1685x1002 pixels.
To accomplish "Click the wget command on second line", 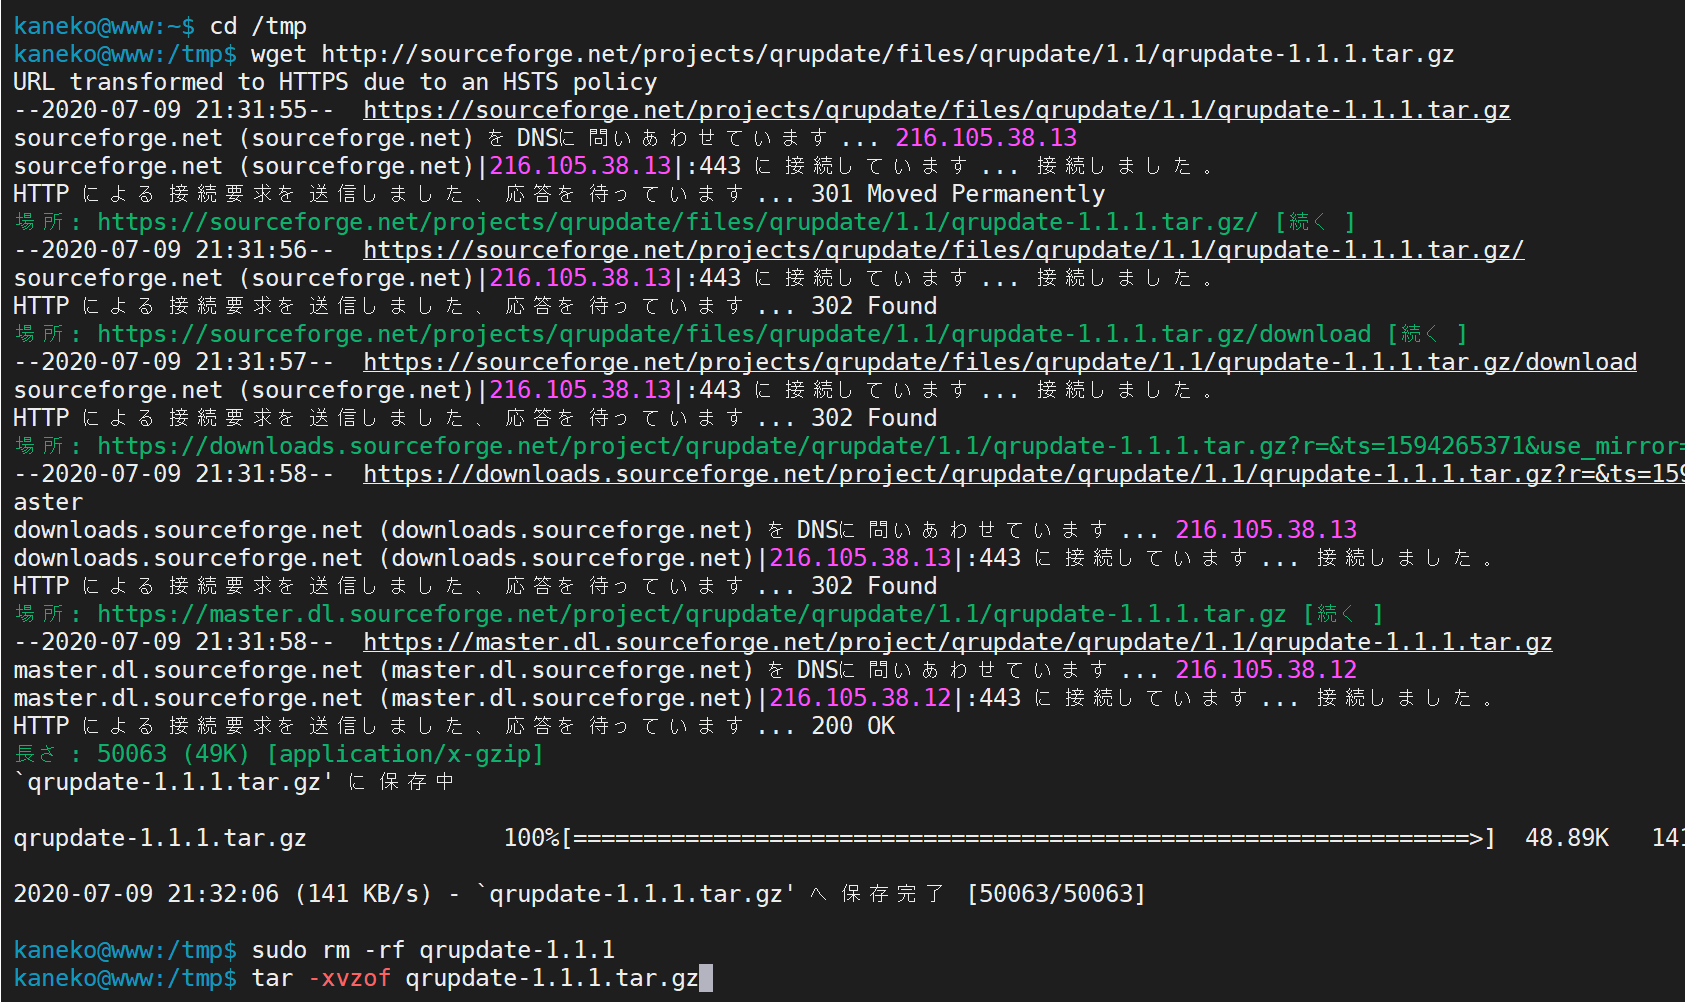I will pyautogui.click(x=852, y=54).
